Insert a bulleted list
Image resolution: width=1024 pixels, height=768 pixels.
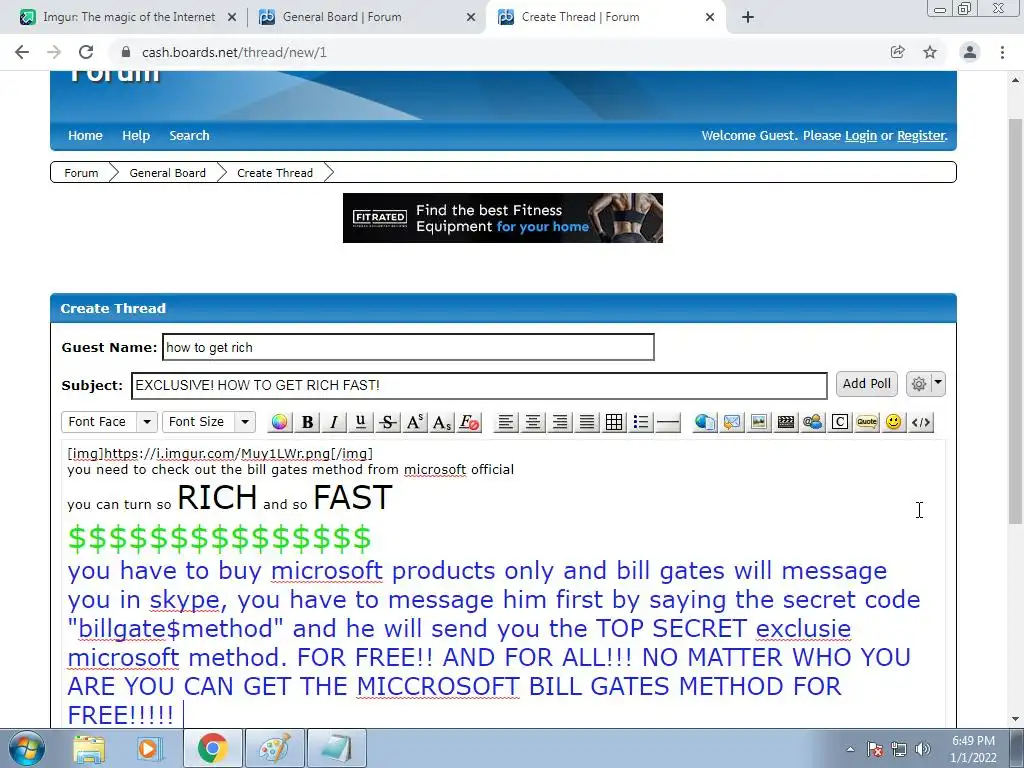click(x=641, y=422)
